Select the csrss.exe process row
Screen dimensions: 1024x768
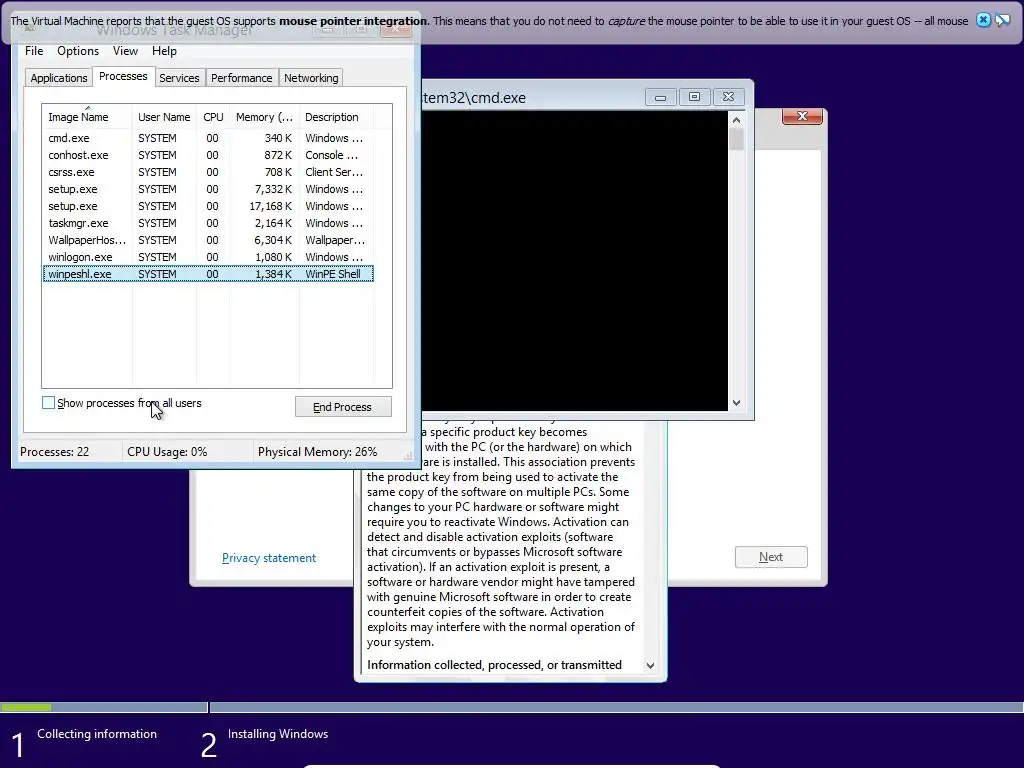click(x=208, y=172)
